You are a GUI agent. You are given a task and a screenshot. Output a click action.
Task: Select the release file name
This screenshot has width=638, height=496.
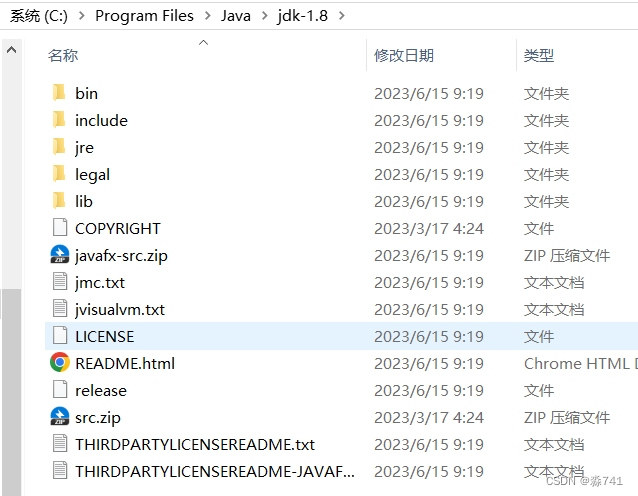coord(101,391)
